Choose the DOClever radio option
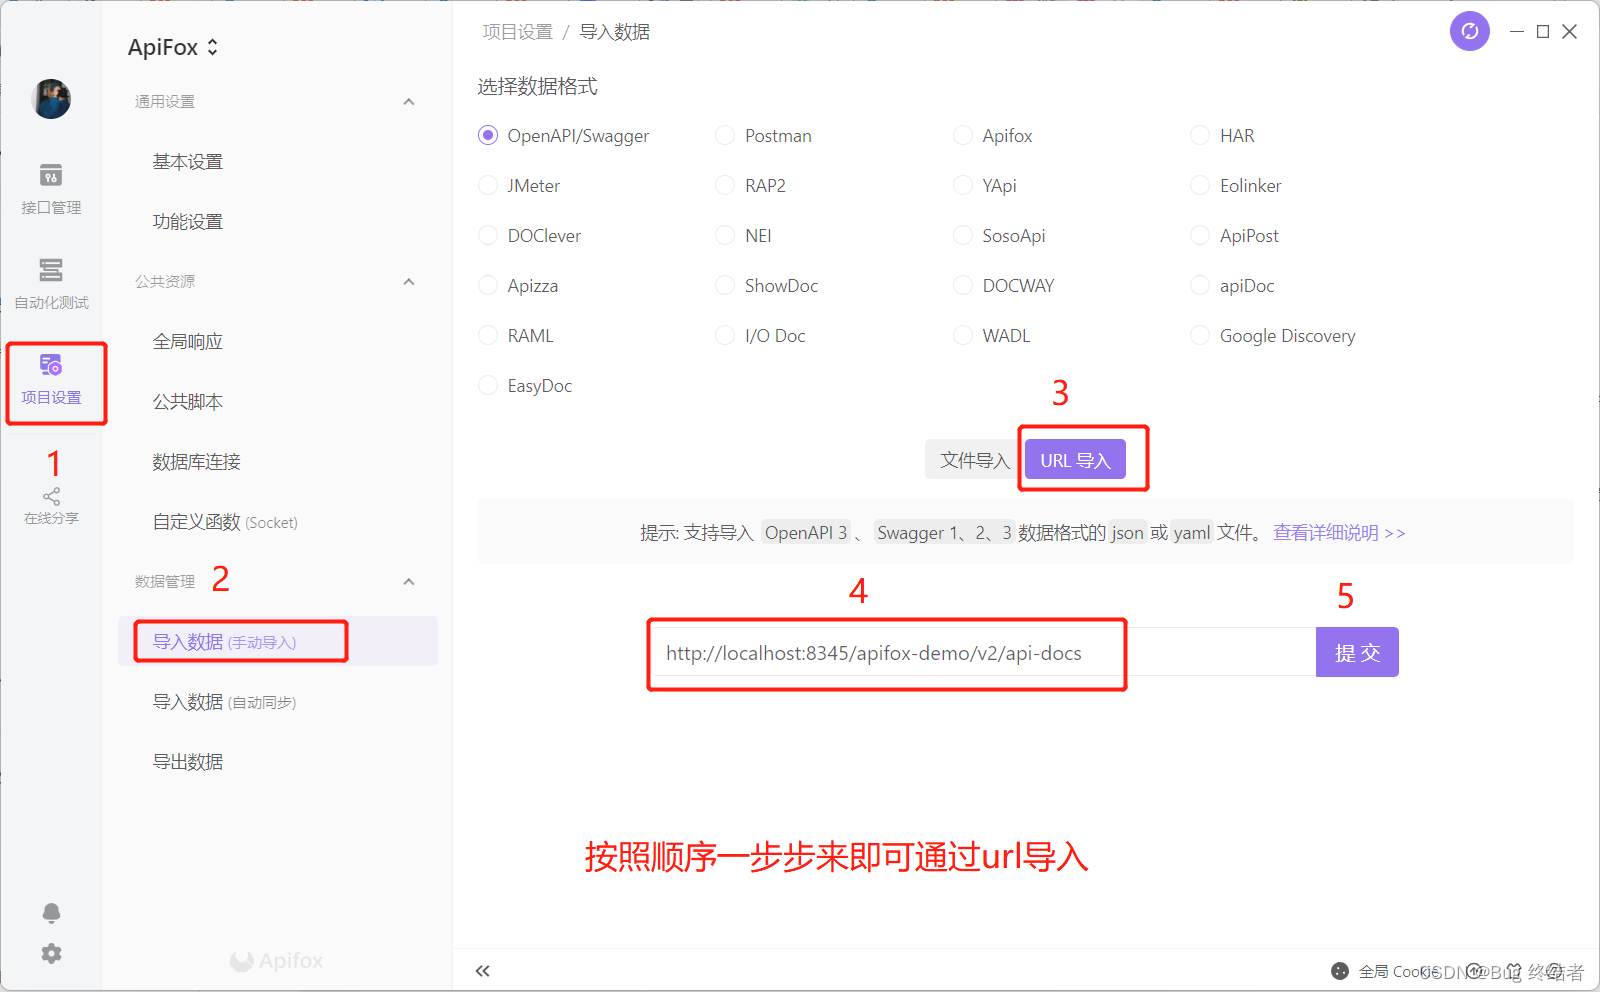 tap(488, 235)
